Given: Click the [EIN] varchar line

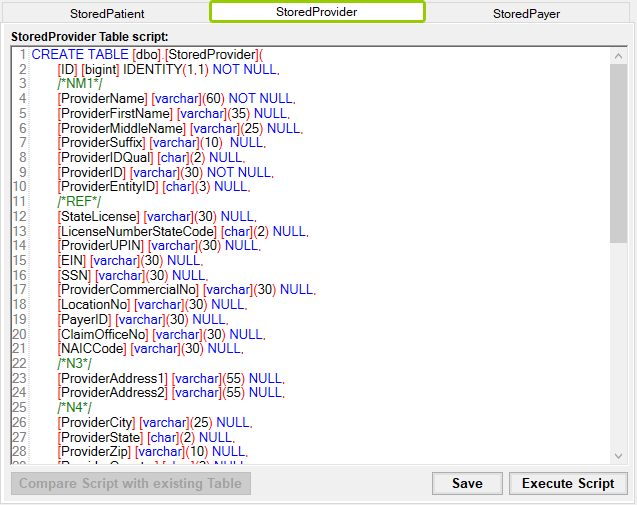Looking at the screenshot, I should (130, 260).
